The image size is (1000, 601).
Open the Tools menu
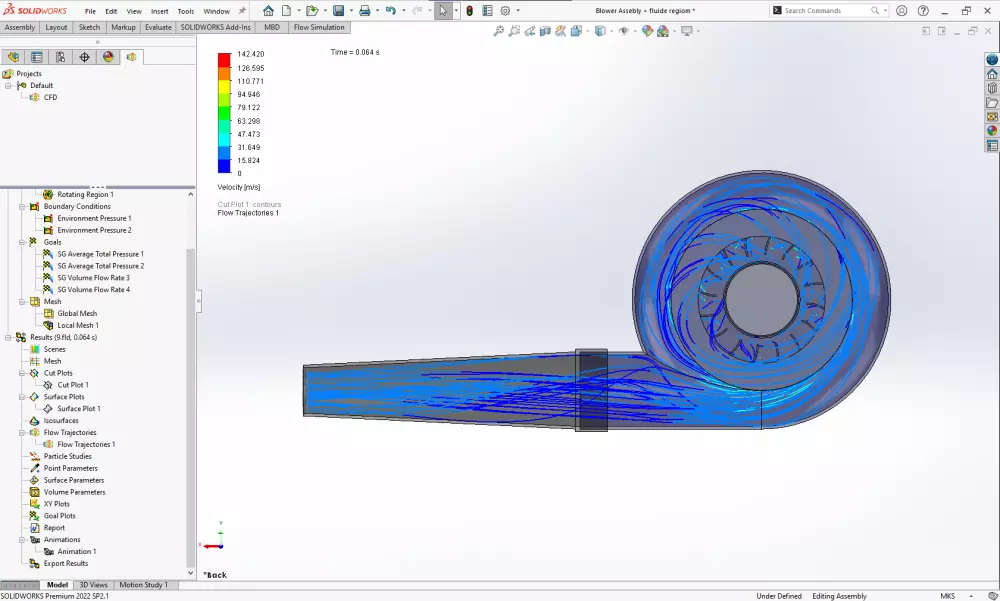[185, 12]
